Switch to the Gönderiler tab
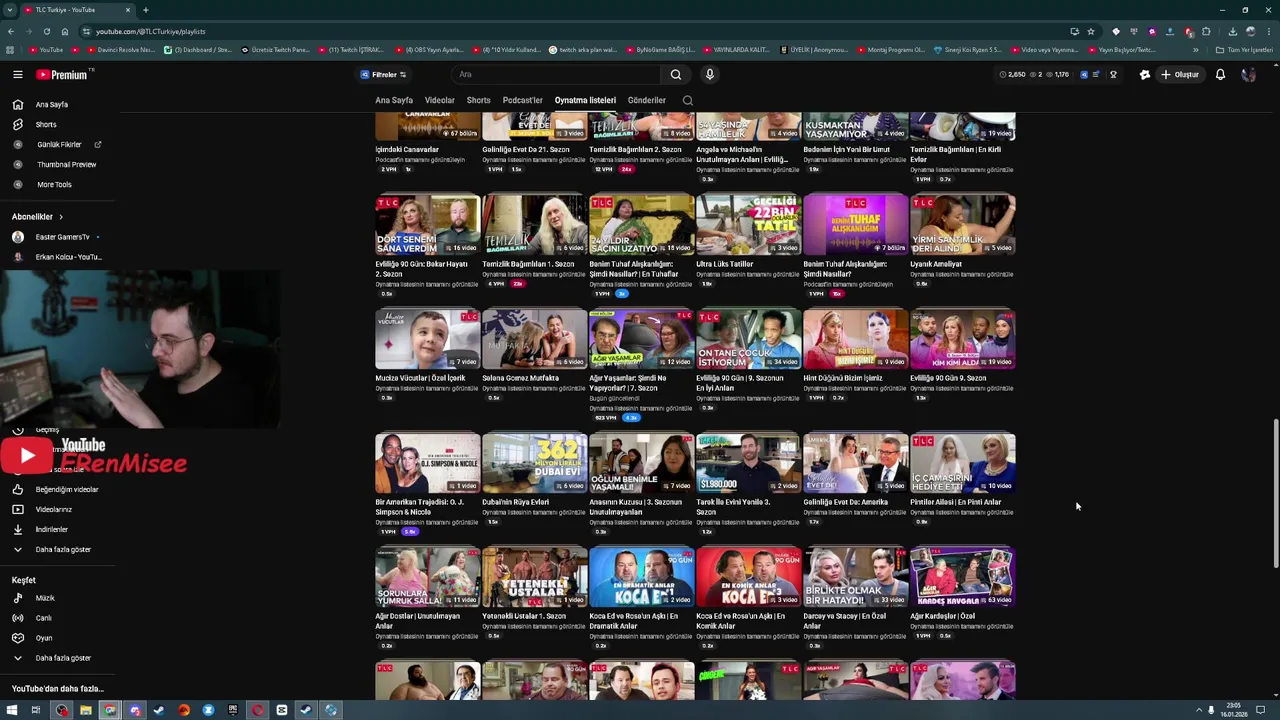 [646, 100]
